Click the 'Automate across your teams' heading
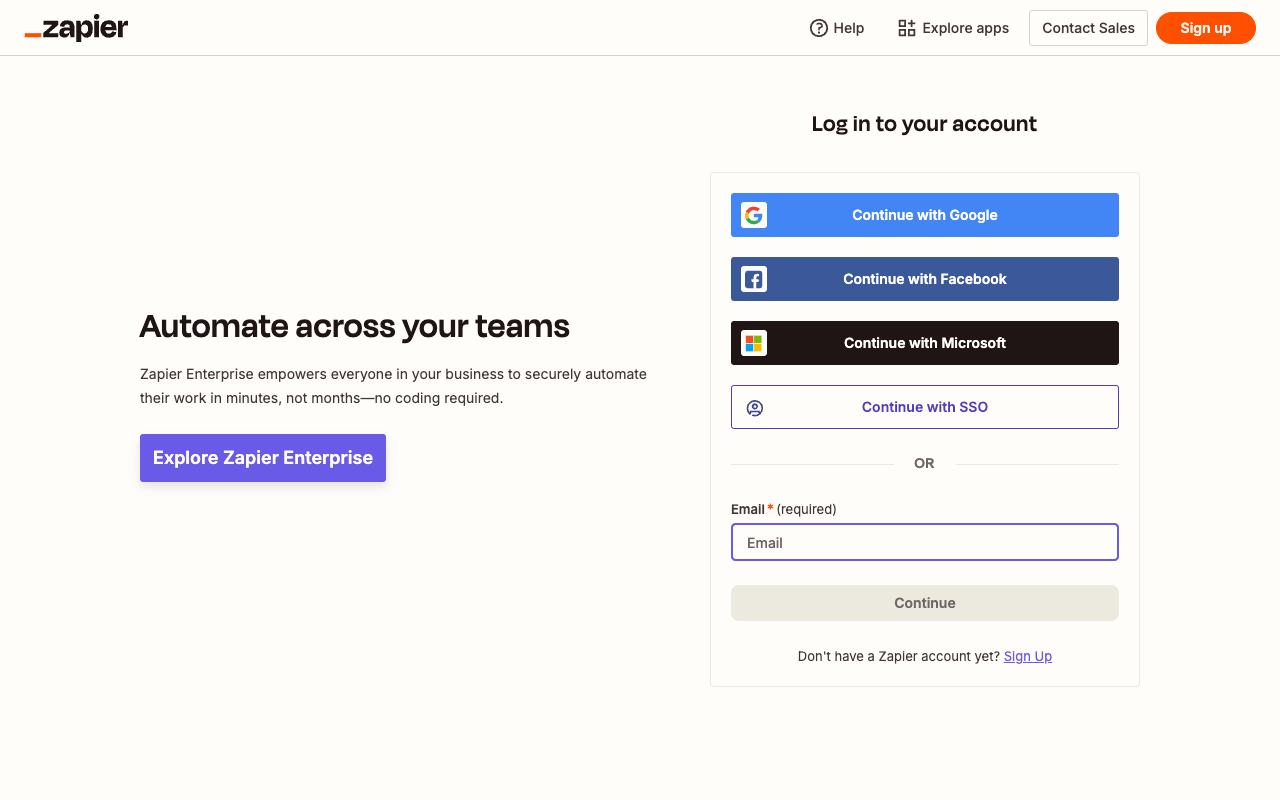 click(x=355, y=326)
